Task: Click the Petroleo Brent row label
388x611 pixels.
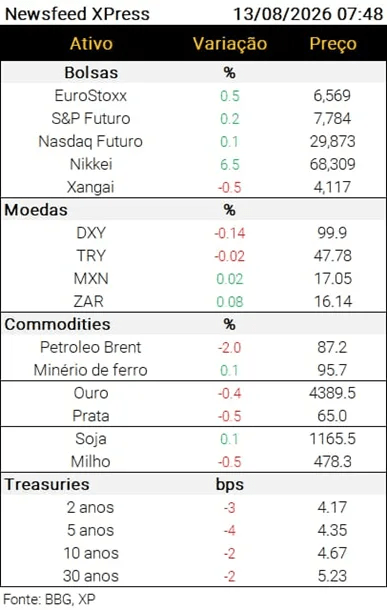Action: coord(90,347)
